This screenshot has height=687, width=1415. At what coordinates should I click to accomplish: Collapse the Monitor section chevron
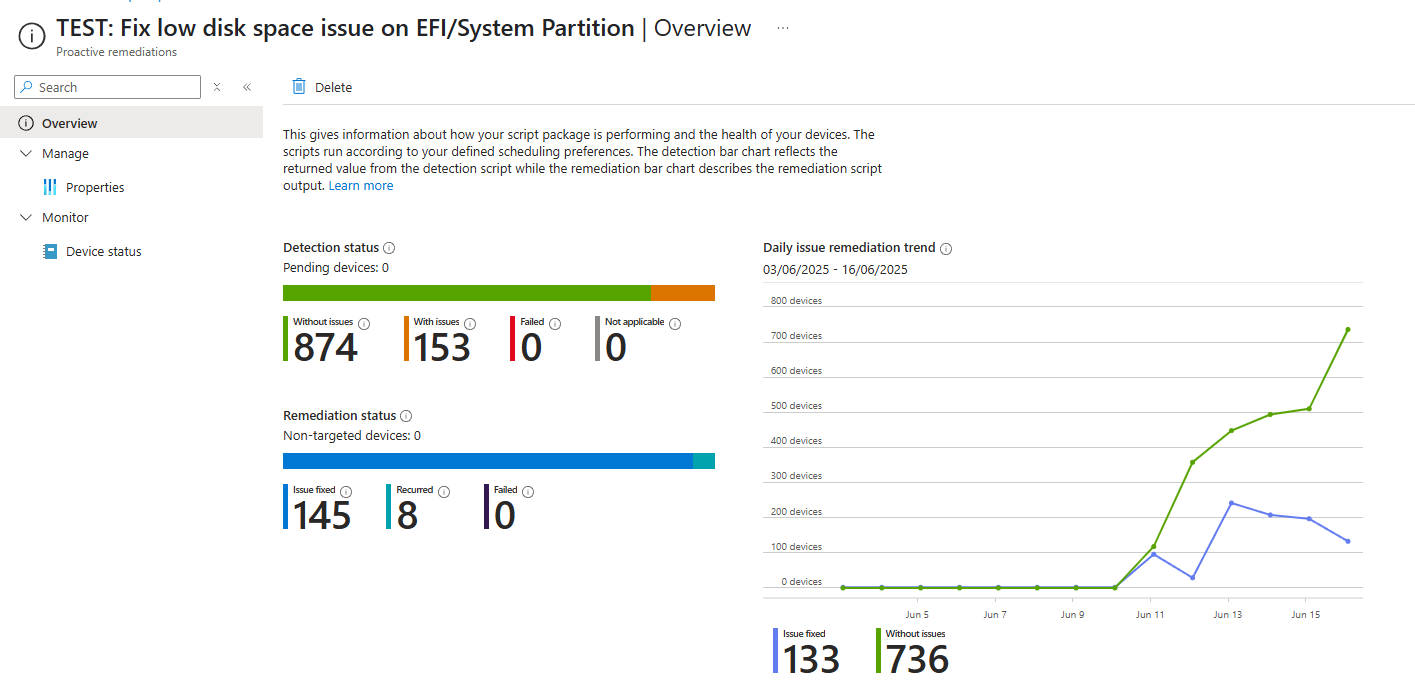[26, 217]
